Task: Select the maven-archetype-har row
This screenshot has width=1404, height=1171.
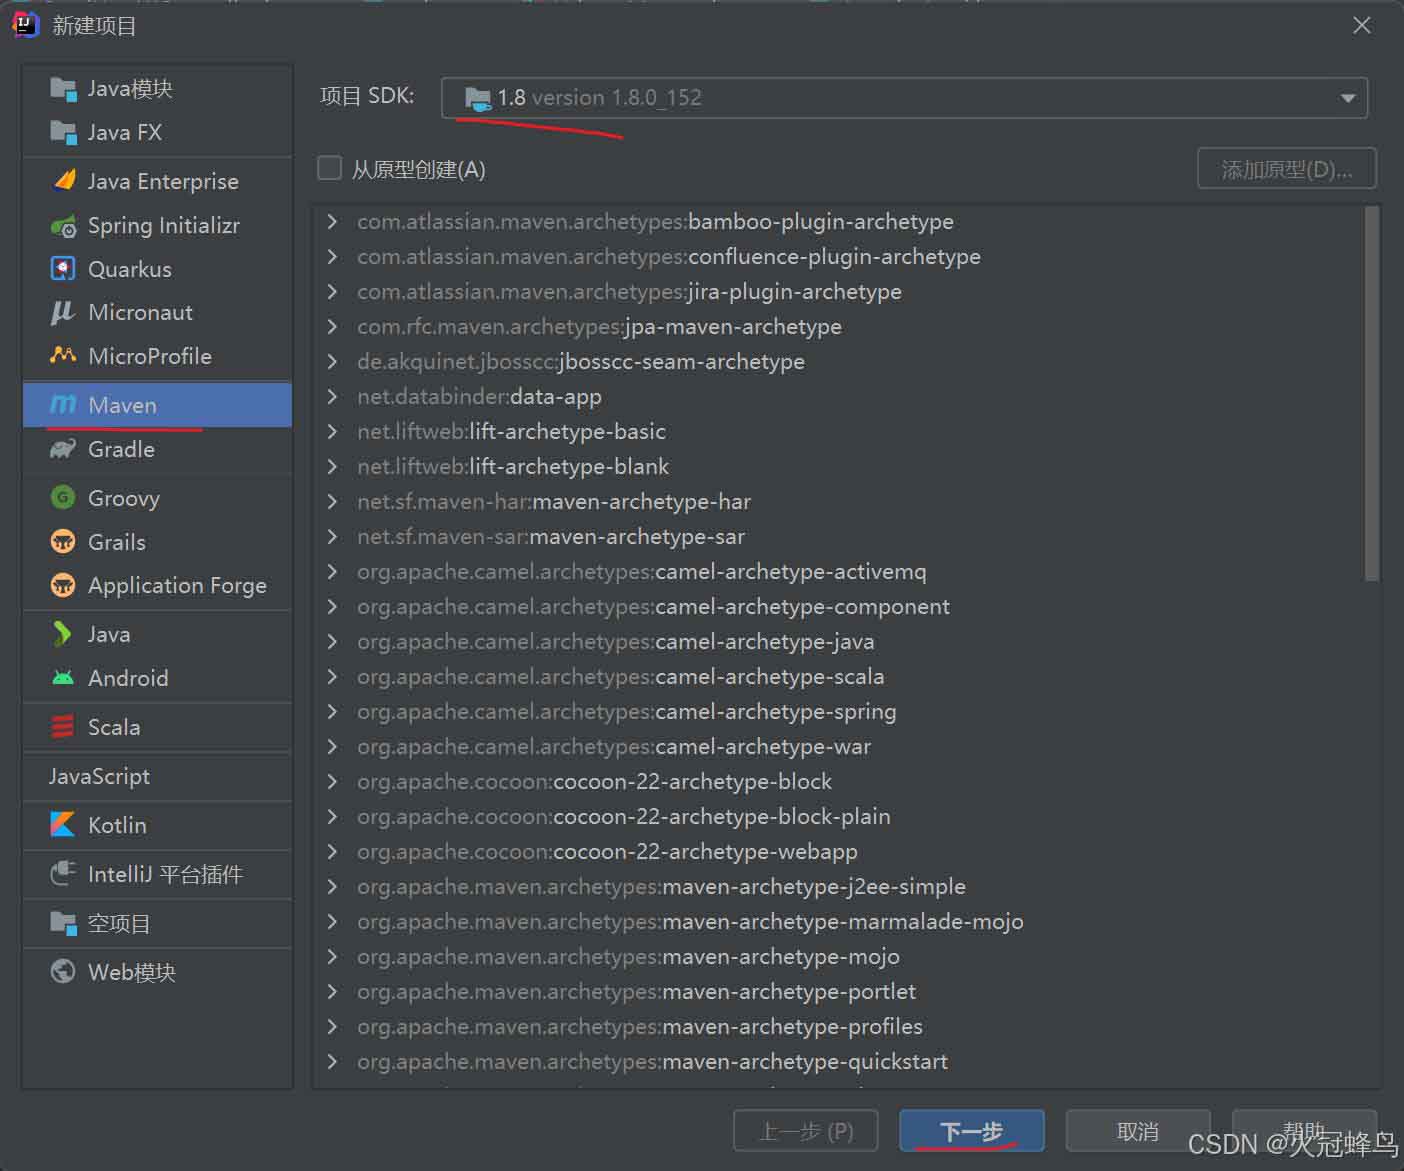Action: point(838,501)
